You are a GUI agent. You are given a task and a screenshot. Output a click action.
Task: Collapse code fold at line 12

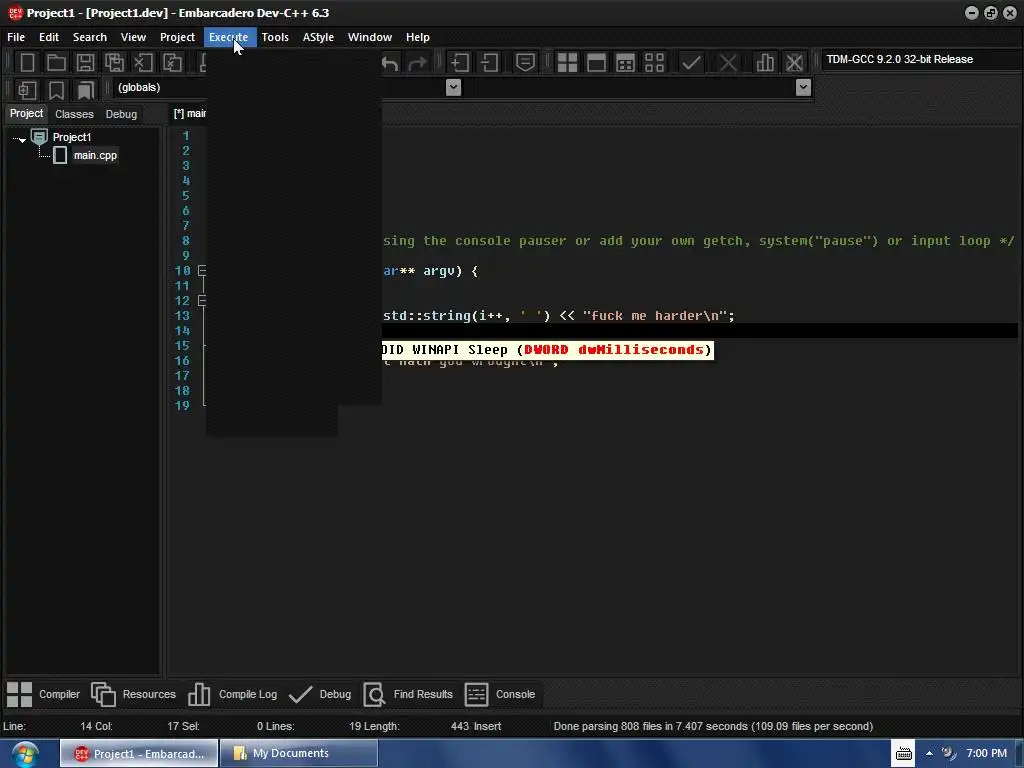click(x=202, y=300)
